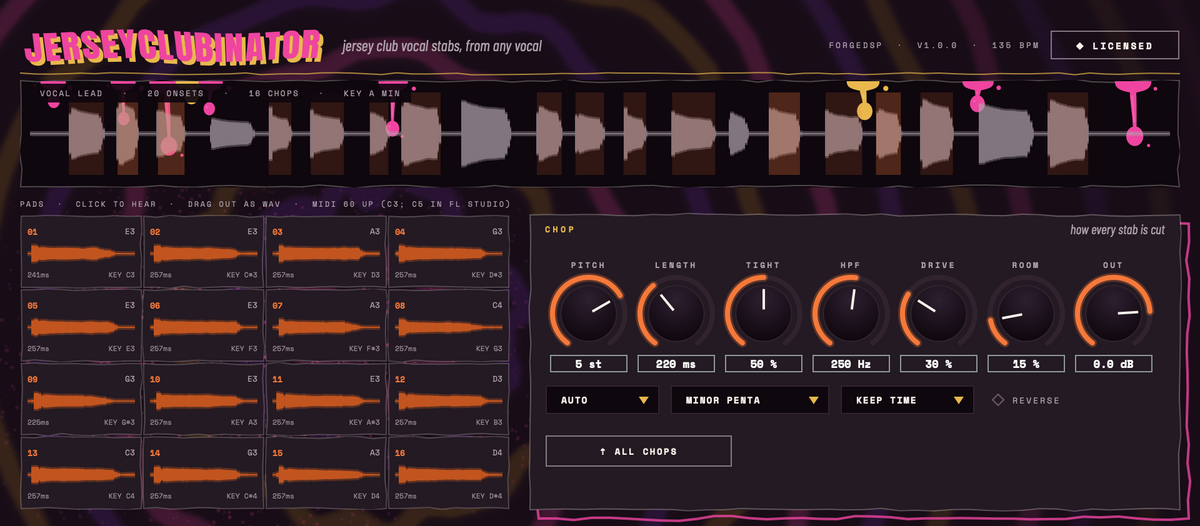Viewport: 1200px width, 526px height.
Task: Trigger pad 11 with KEY A#3
Action: pos(326,399)
